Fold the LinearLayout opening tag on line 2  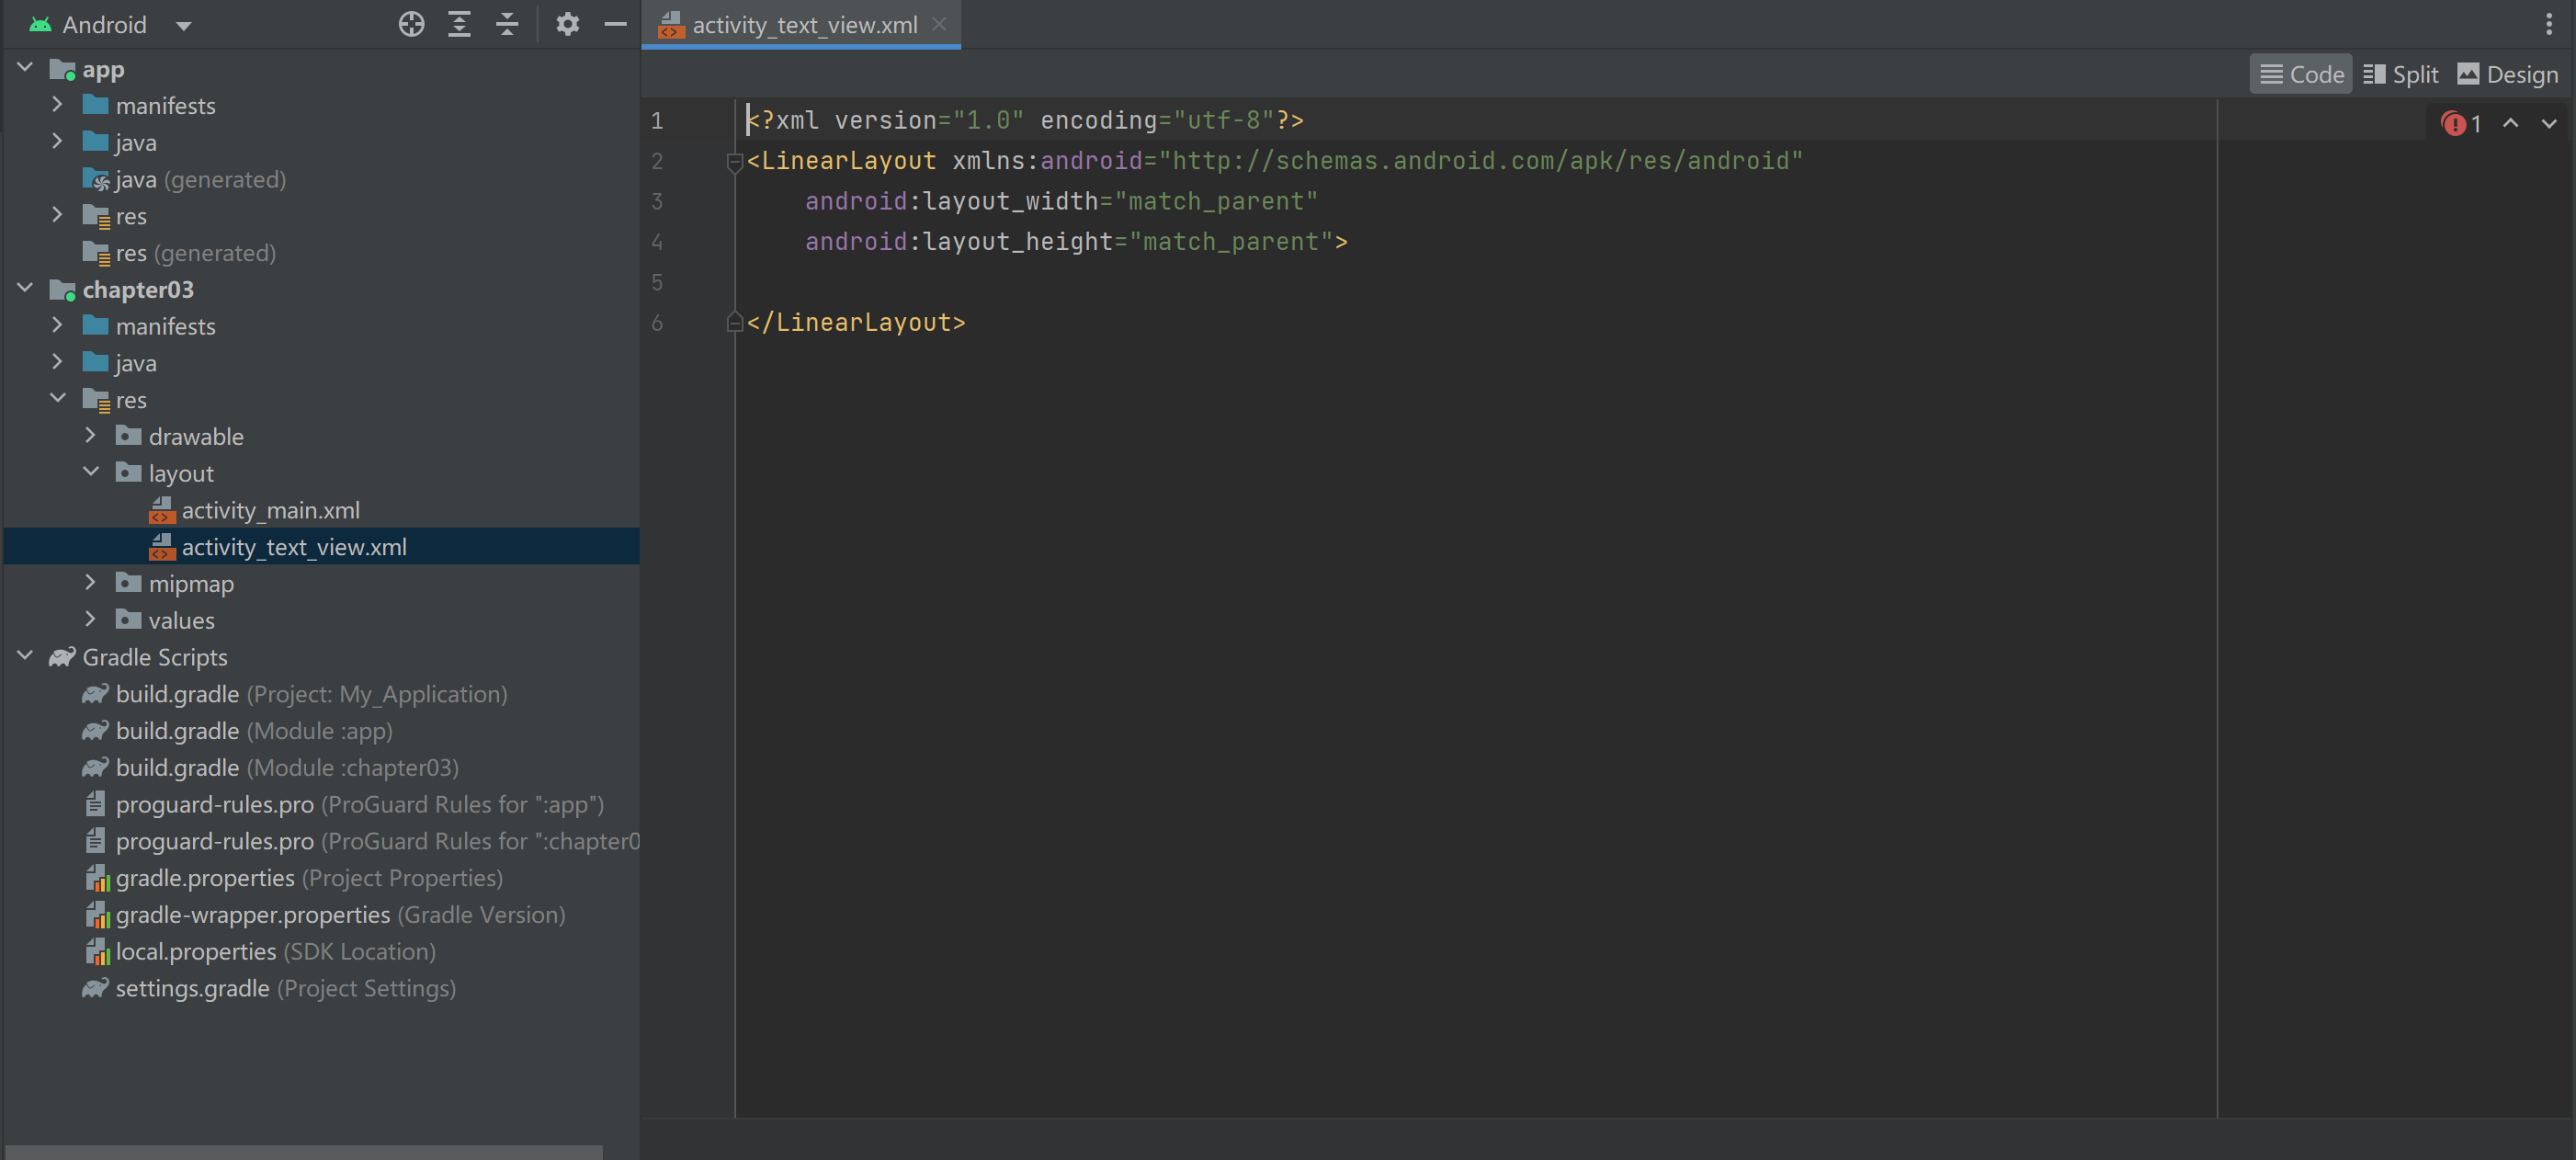click(x=734, y=161)
